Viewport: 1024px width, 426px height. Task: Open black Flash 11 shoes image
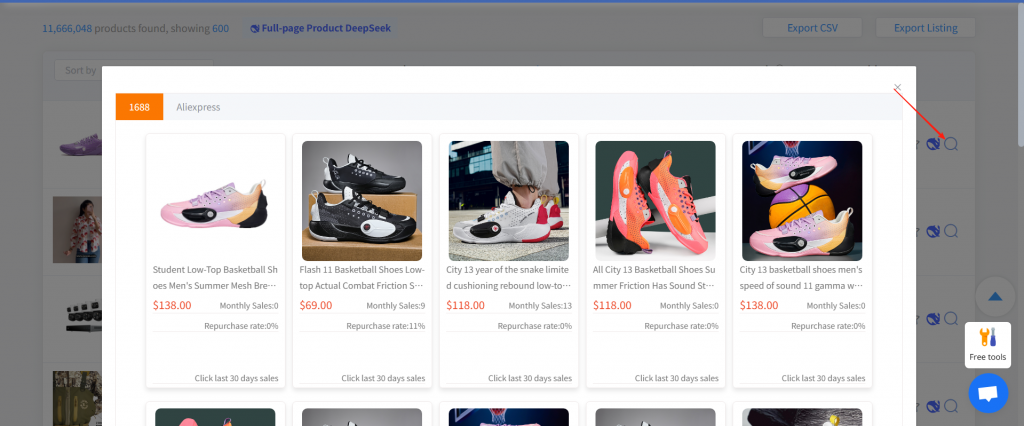362,201
